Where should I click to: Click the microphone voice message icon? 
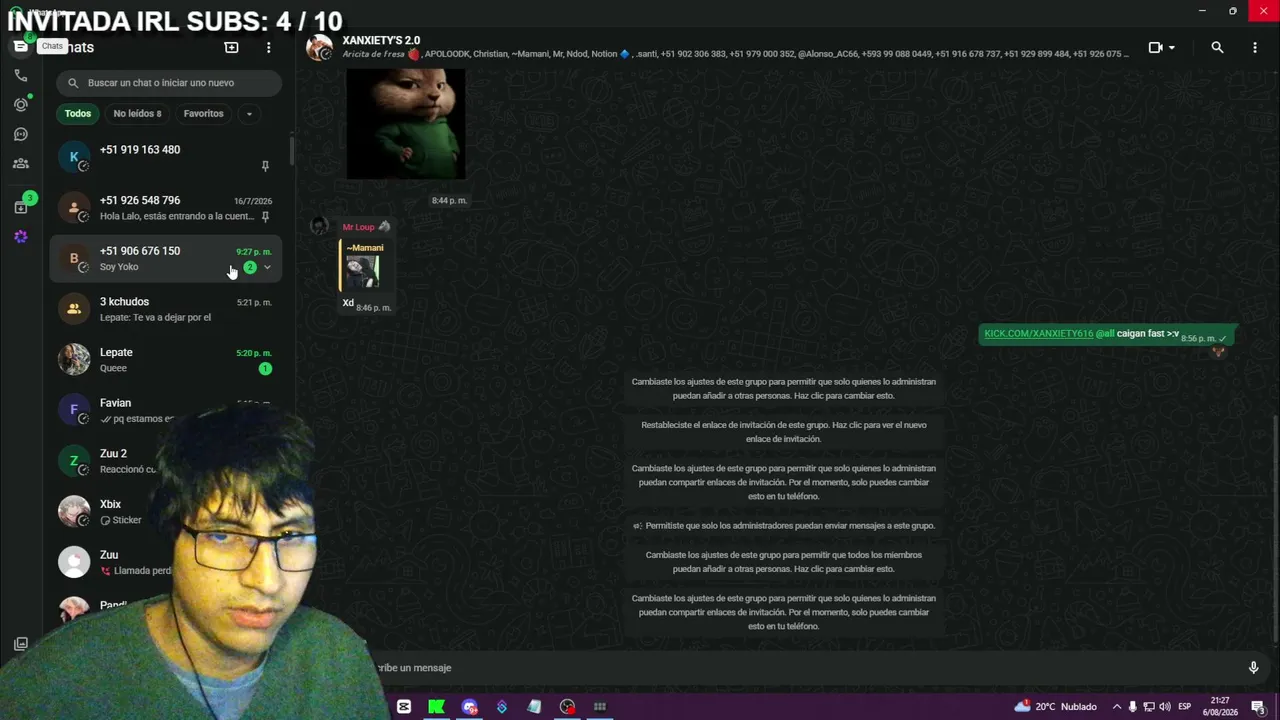point(1253,667)
